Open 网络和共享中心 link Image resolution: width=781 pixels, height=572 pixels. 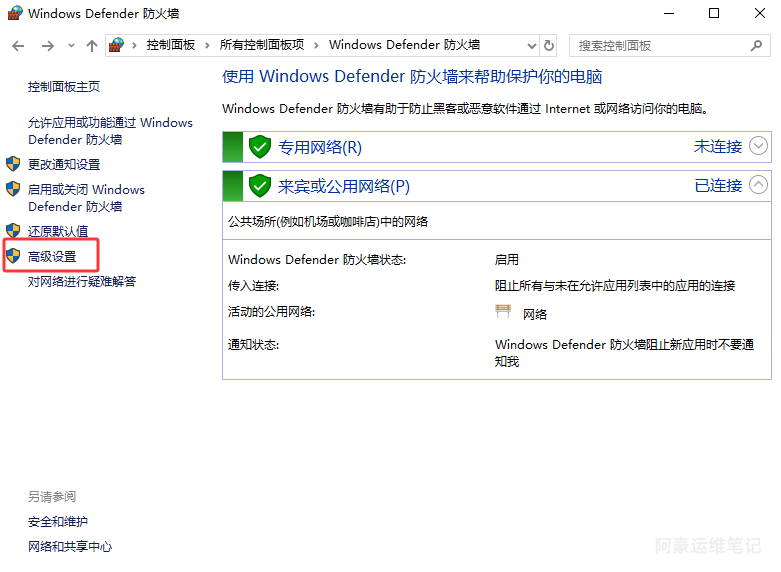70,546
